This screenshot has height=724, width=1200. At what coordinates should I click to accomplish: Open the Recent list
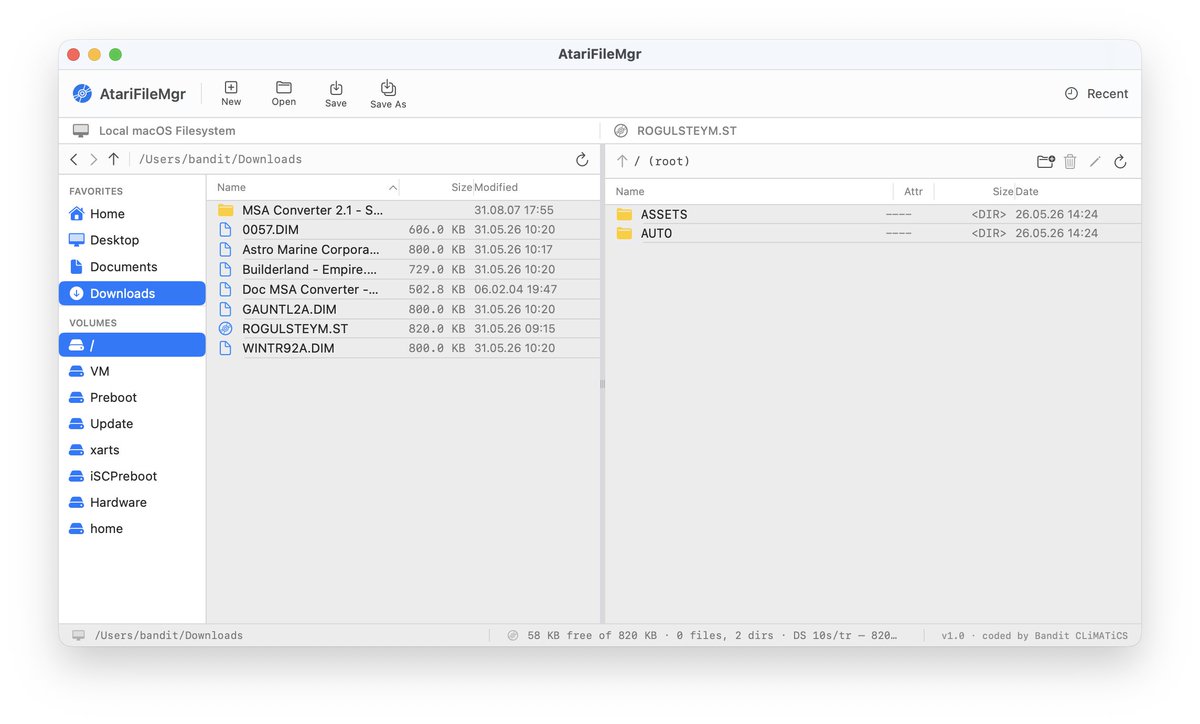(1096, 94)
